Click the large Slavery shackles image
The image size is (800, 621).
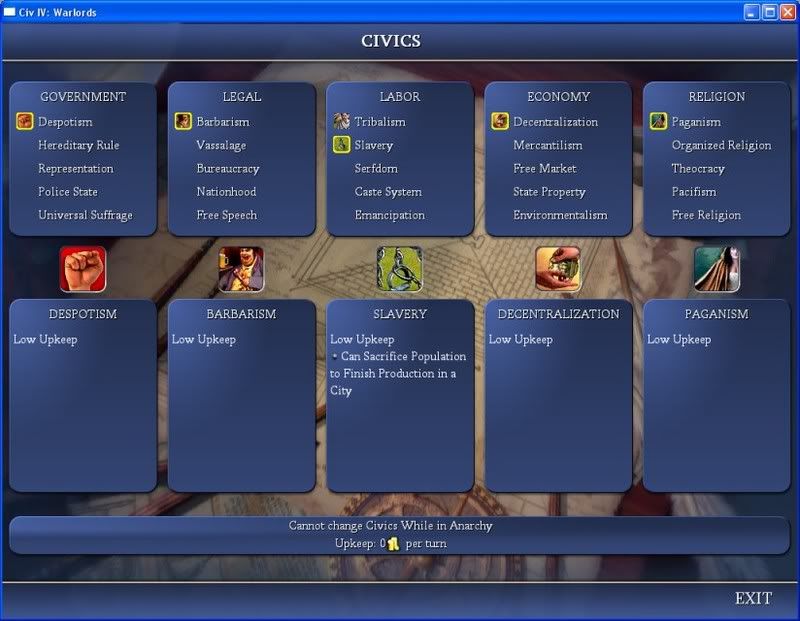(399, 269)
